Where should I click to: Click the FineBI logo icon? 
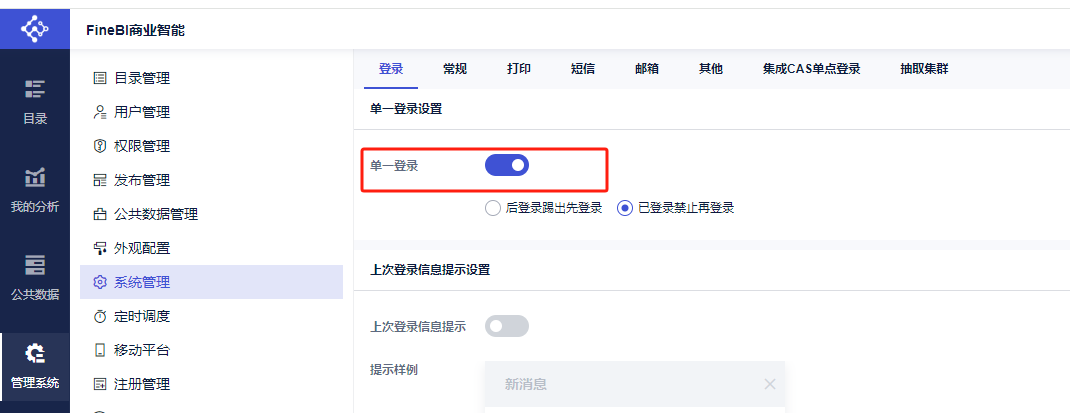pos(35,29)
